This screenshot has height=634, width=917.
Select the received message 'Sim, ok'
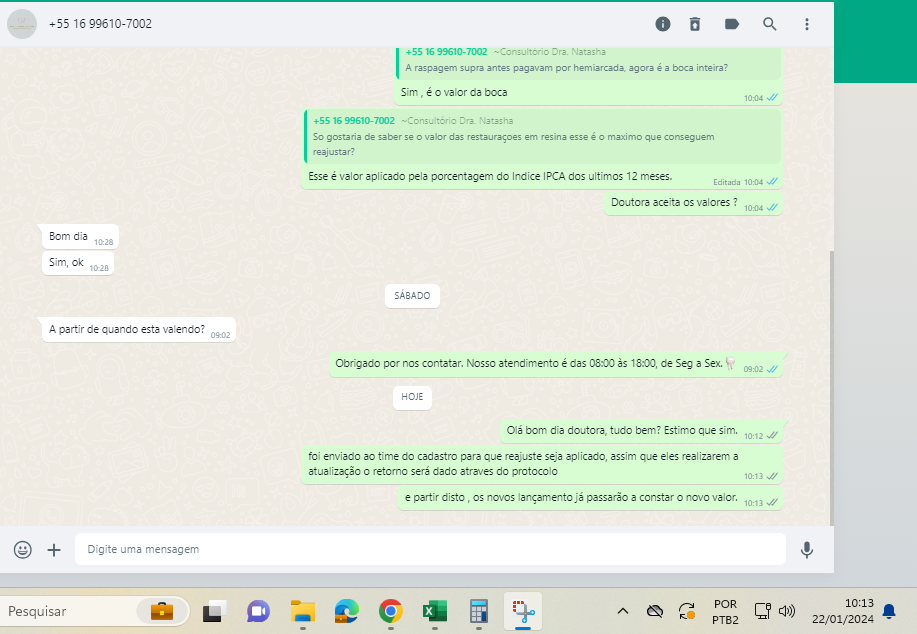(78, 263)
